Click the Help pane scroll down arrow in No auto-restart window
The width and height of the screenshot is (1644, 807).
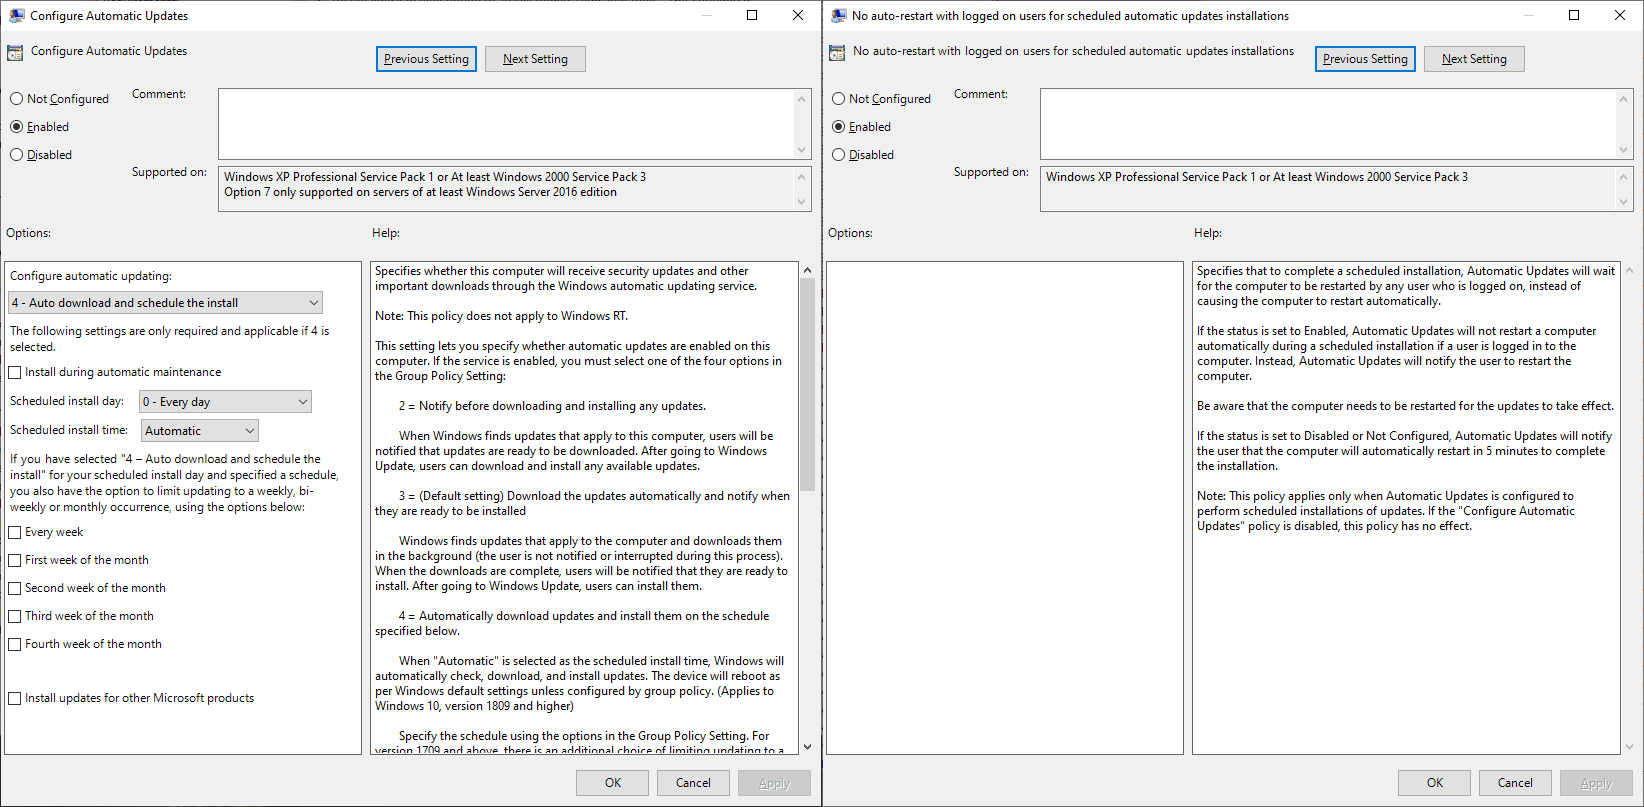point(1629,747)
